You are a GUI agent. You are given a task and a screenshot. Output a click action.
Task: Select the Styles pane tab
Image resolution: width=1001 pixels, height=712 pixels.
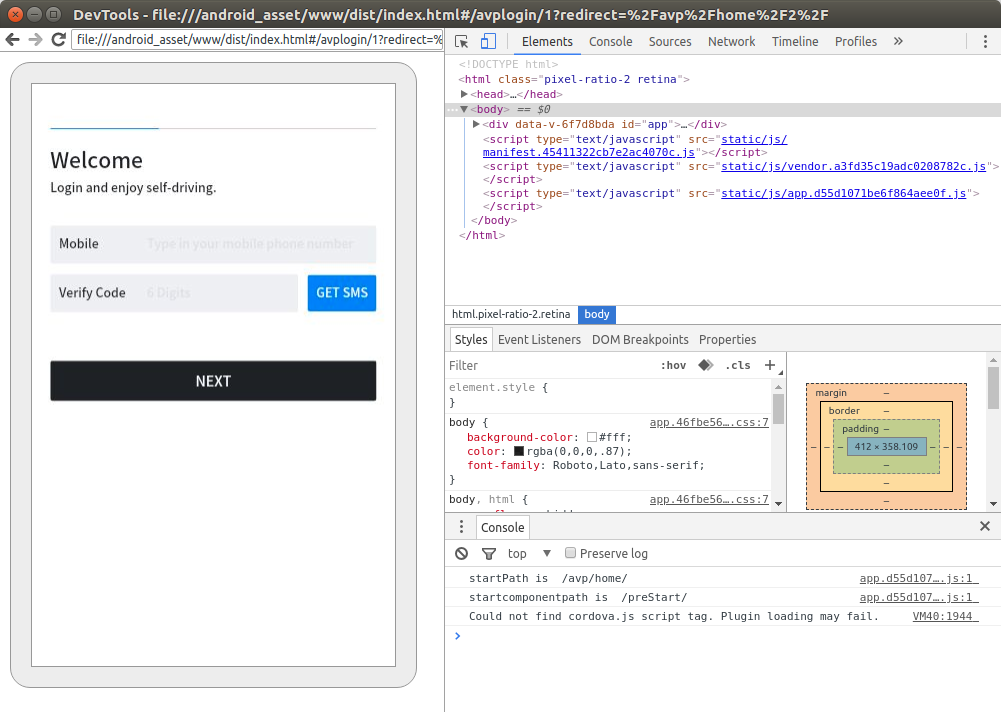tap(471, 340)
